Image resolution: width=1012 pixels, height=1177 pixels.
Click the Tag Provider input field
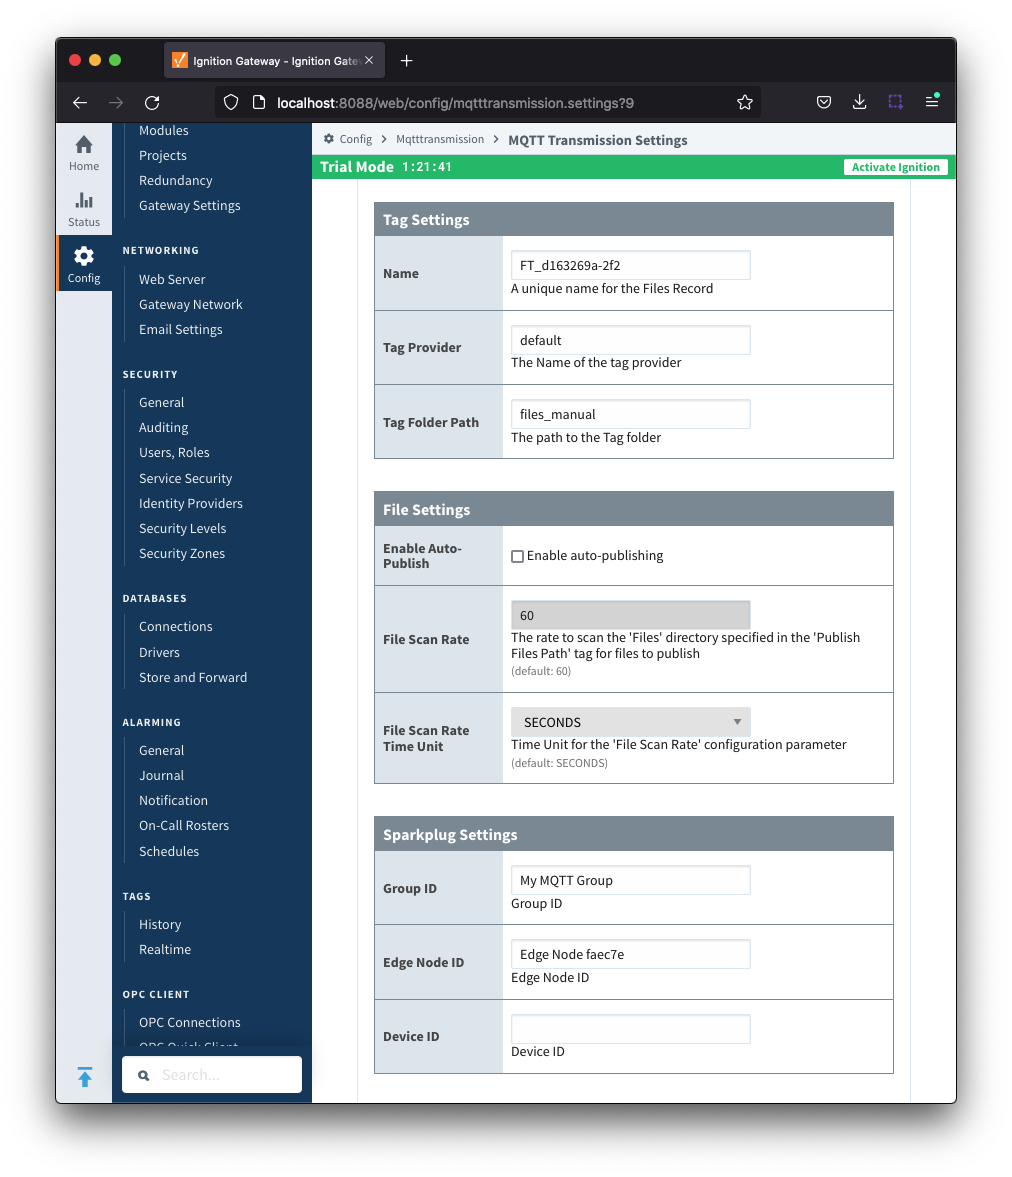pos(631,340)
